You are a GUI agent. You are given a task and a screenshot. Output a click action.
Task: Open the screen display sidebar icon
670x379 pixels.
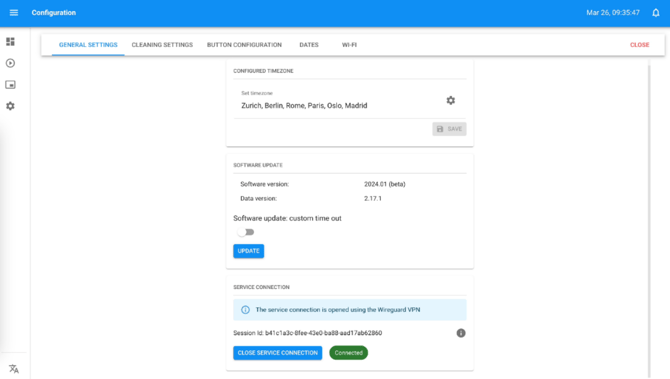(x=10, y=85)
